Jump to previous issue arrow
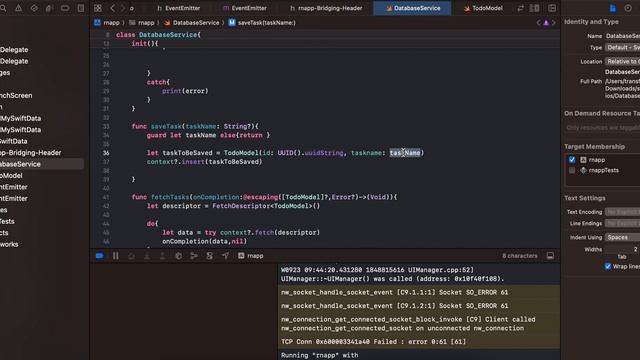The height and width of the screenshot is (360, 640). pyautogui.click(x=538, y=23)
